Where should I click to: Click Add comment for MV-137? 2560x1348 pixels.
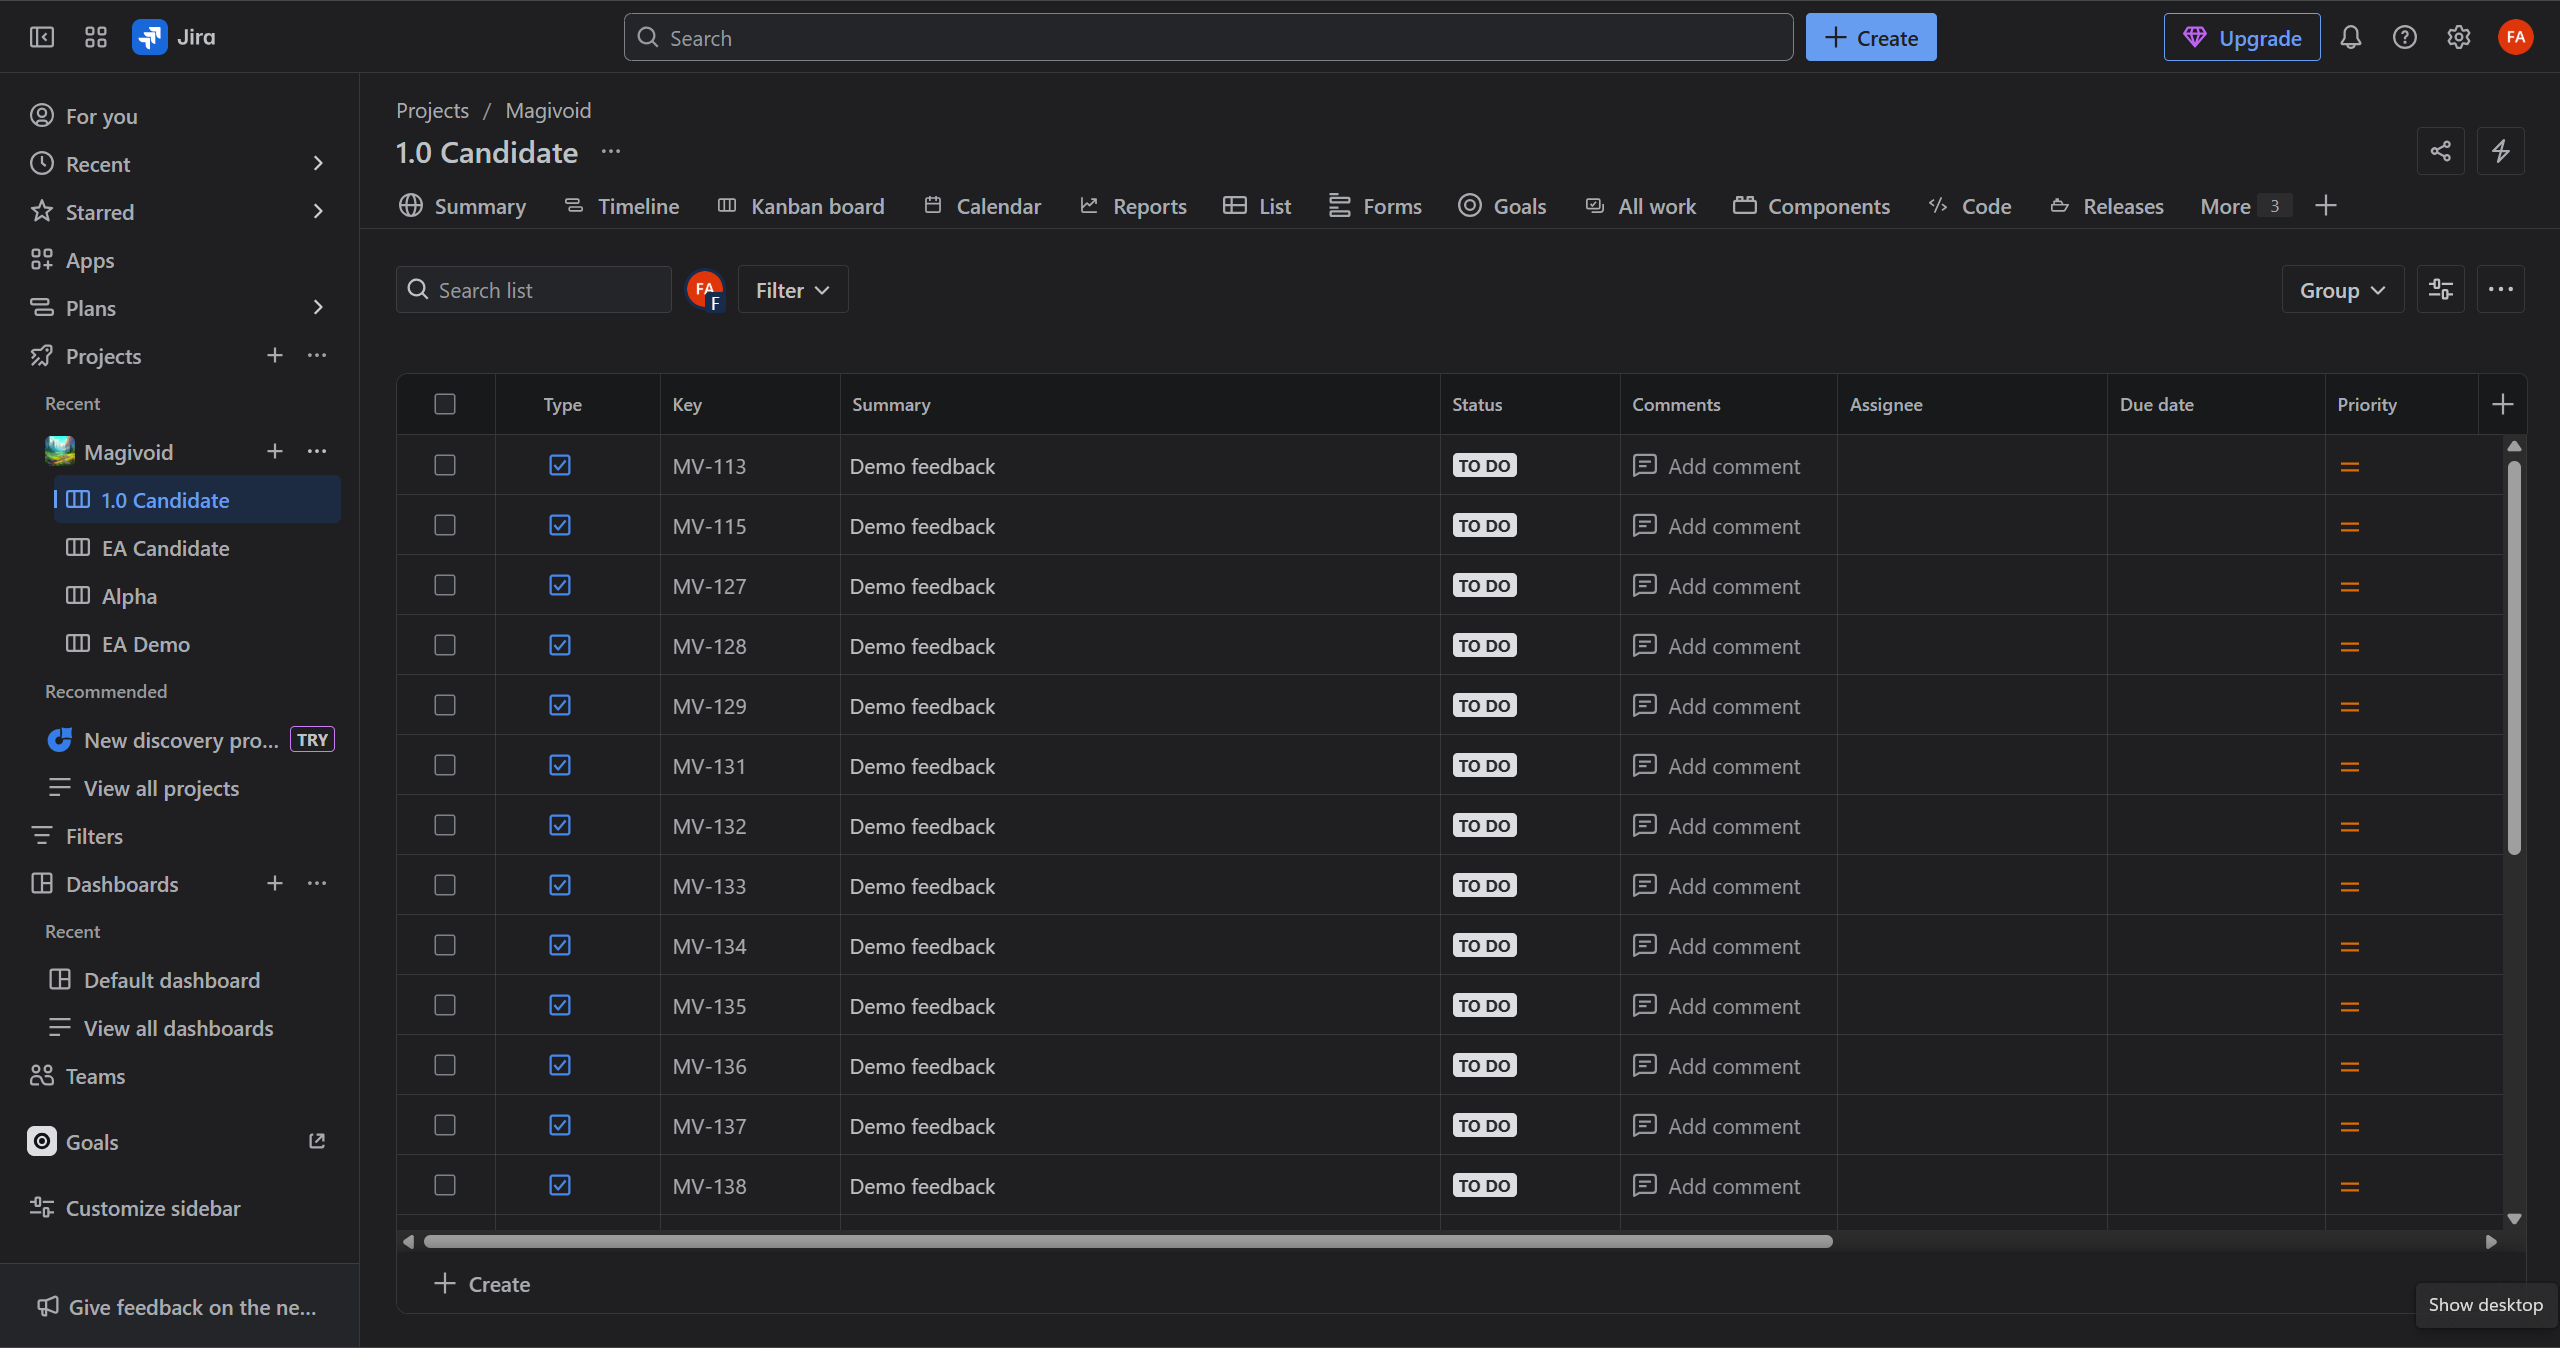(x=1716, y=1125)
